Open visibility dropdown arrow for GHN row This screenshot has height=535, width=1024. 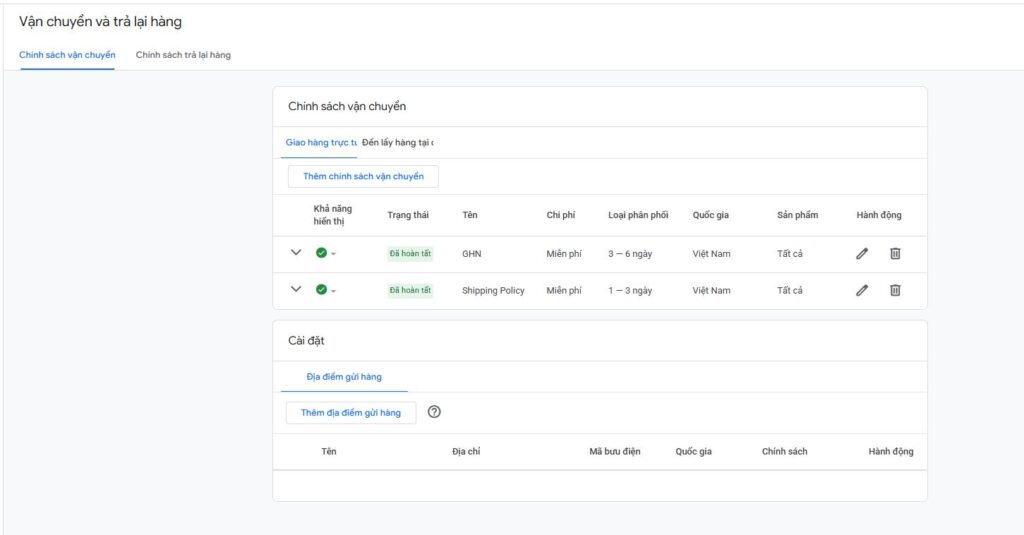[333, 254]
